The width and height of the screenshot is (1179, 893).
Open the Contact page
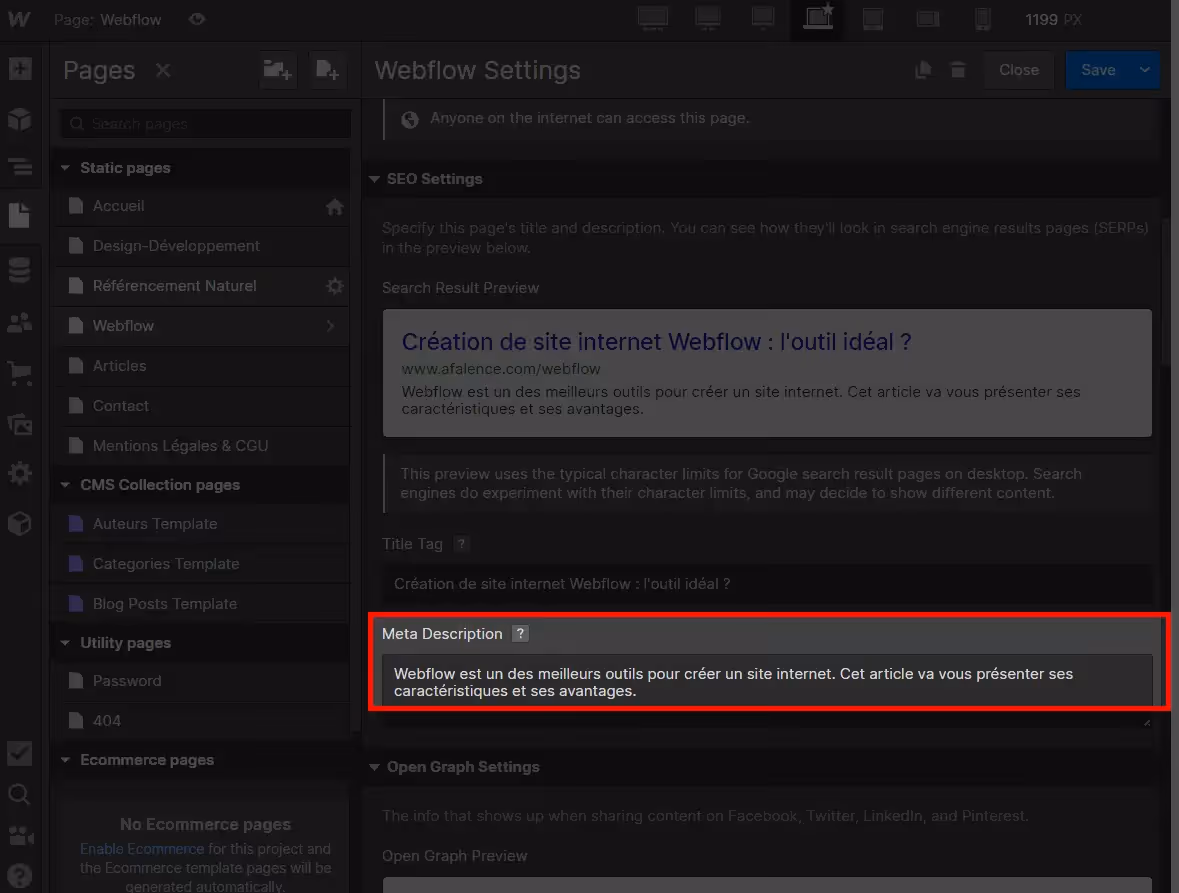[x=203, y=406]
